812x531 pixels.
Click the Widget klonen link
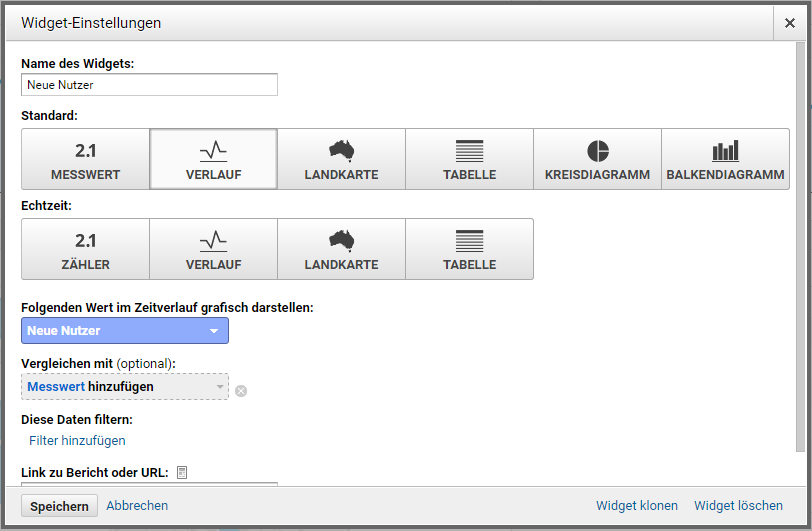(x=636, y=506)
